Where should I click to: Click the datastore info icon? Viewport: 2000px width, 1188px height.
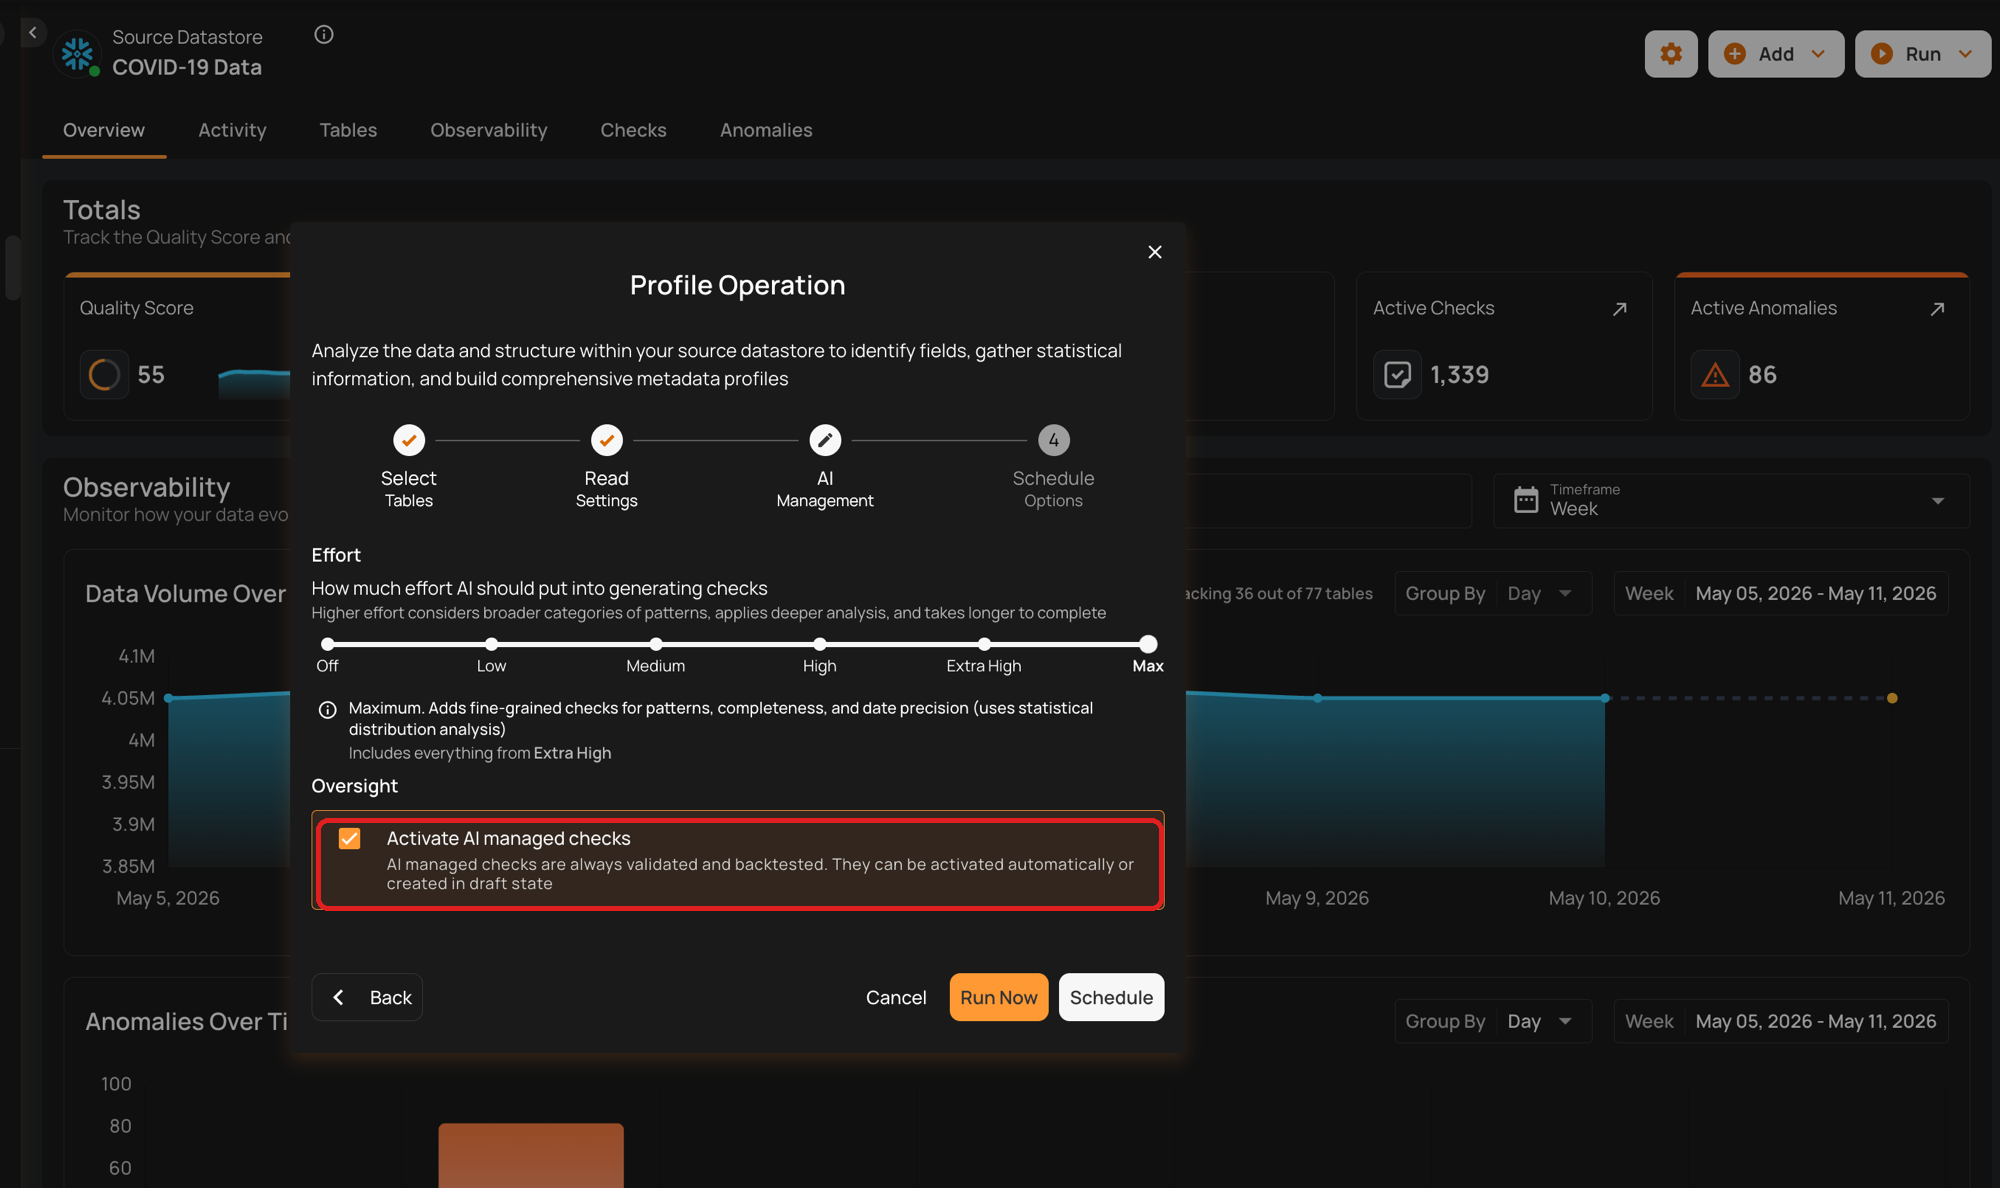click(324, 35)
